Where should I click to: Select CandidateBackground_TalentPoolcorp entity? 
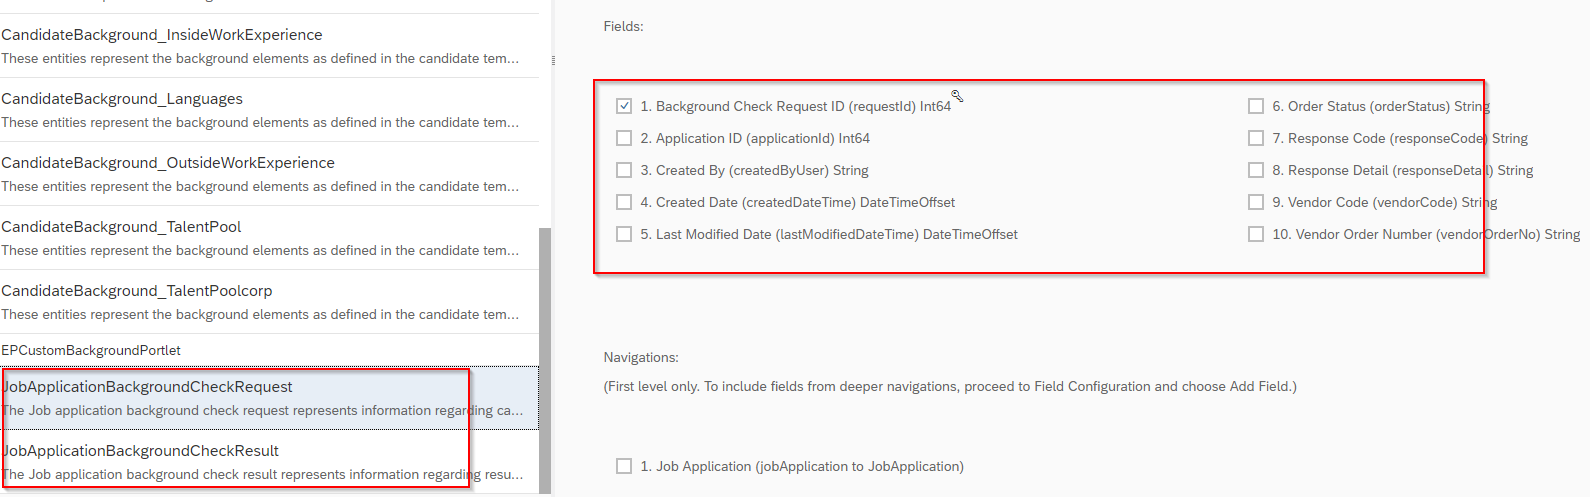pyautogui.click(x=269, y=302)
